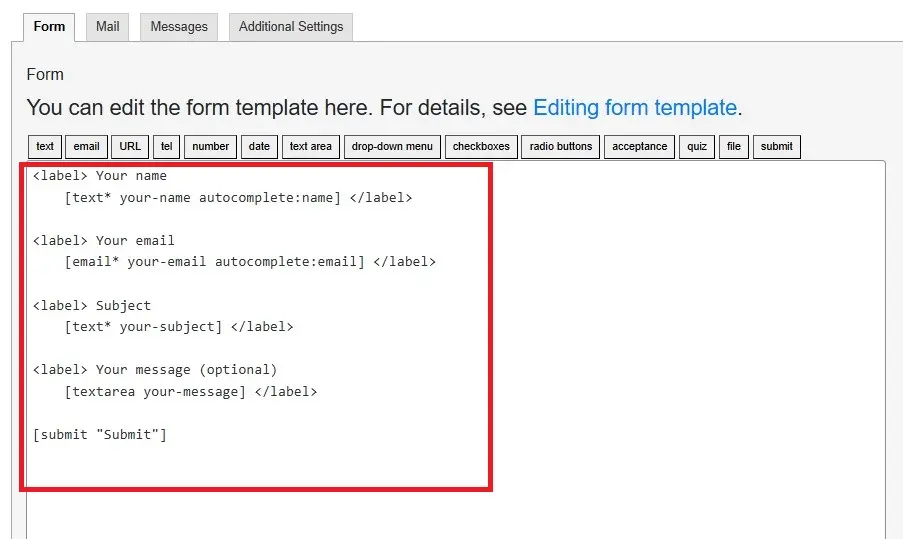Insert a text field tag

[x=45, y=147]
